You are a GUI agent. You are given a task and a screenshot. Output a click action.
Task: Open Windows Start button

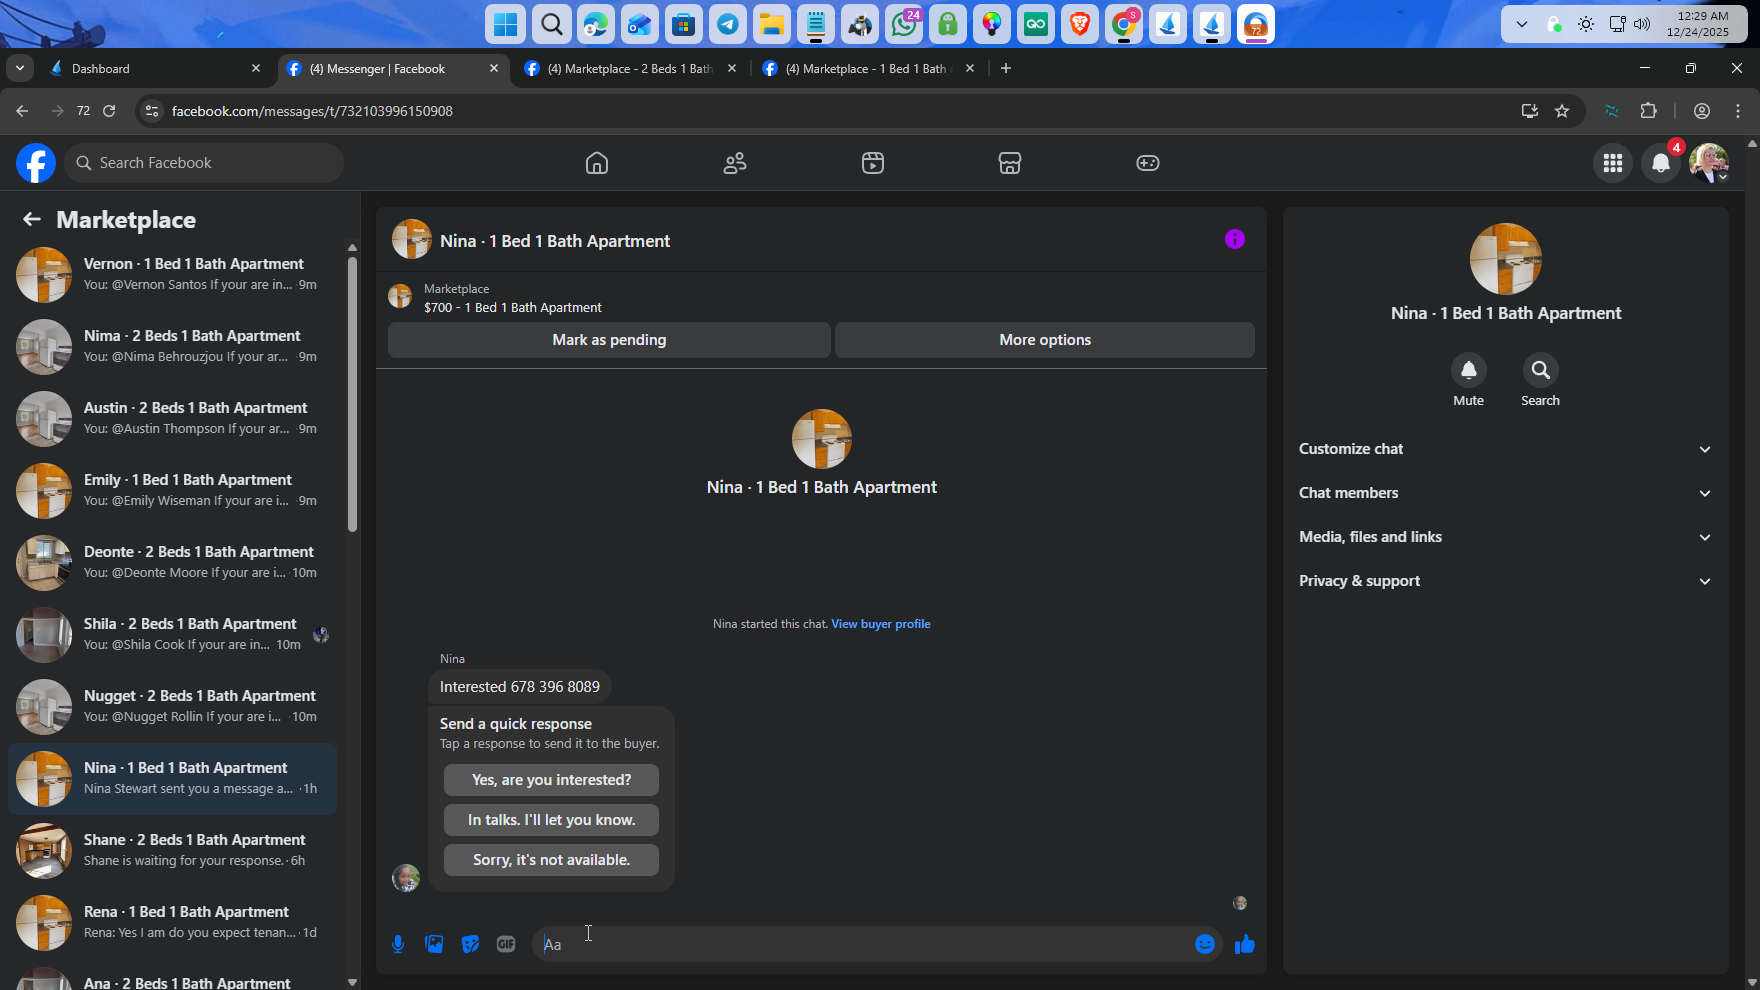point(506,24)
